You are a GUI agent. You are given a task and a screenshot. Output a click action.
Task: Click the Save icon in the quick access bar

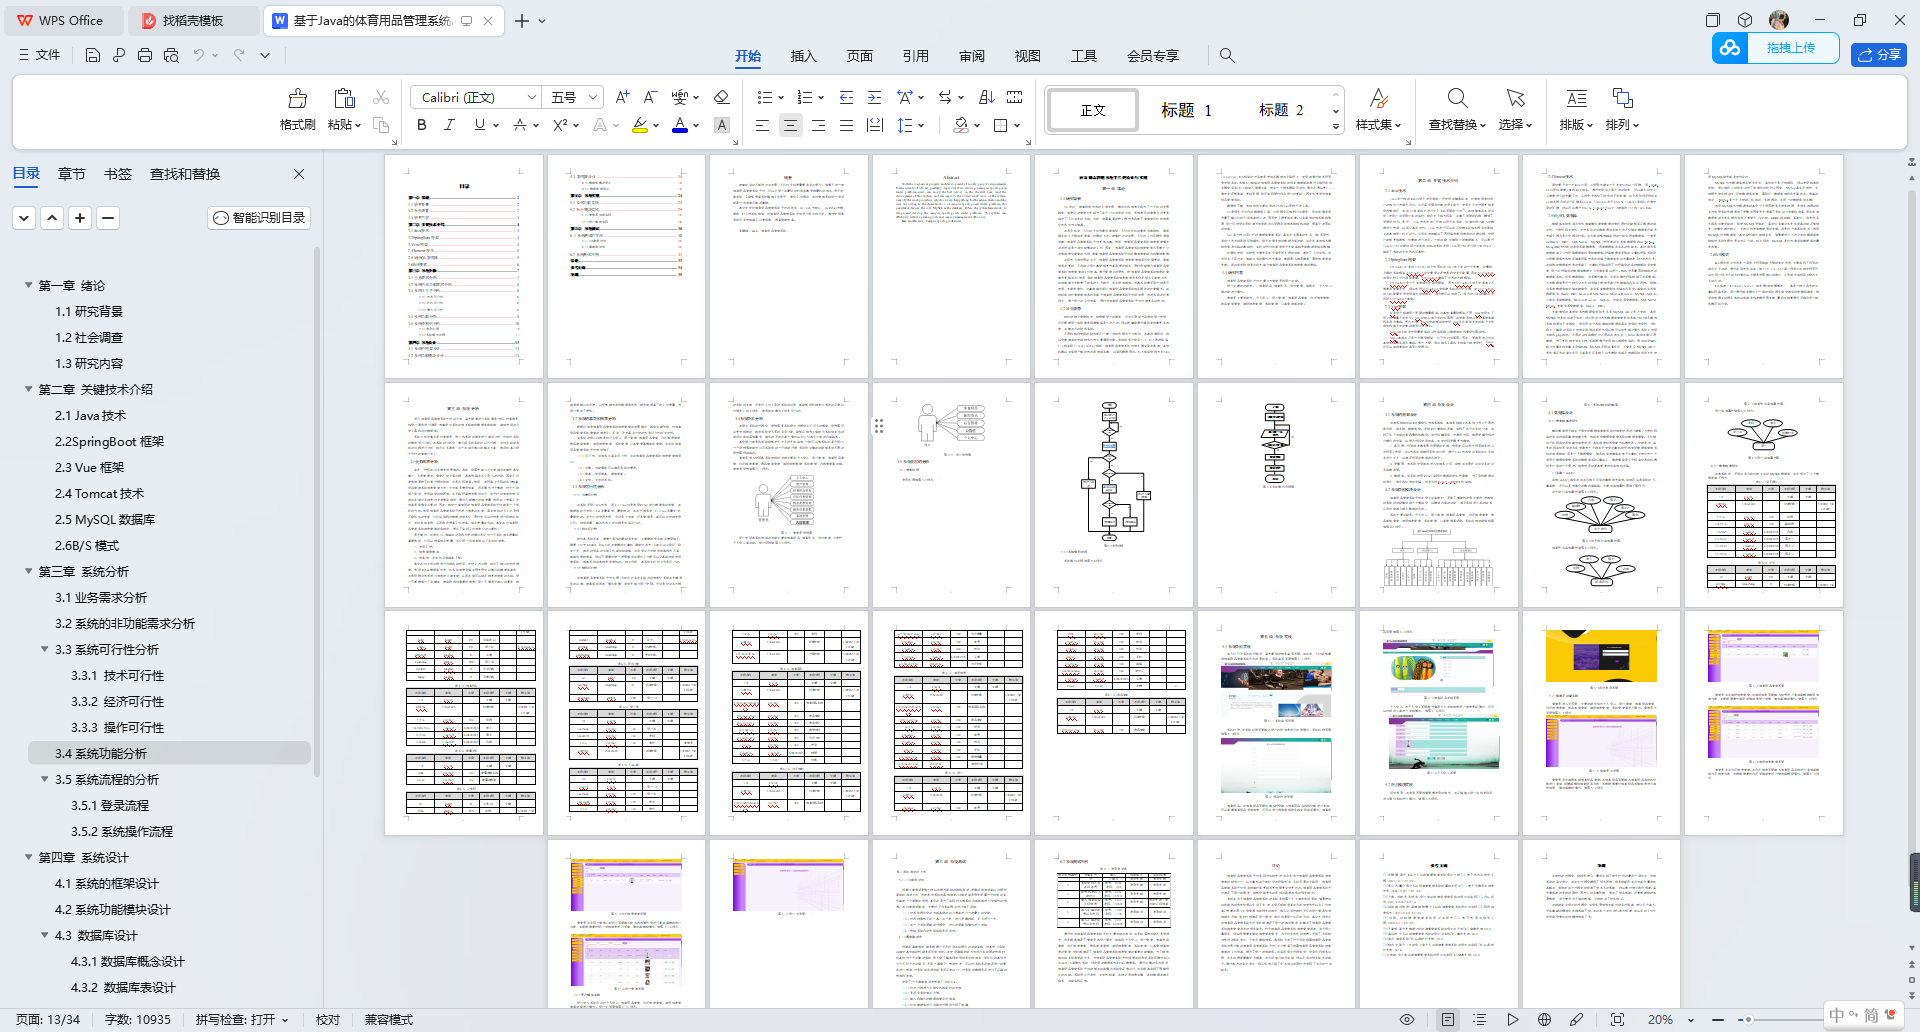(x=93, y=55)
